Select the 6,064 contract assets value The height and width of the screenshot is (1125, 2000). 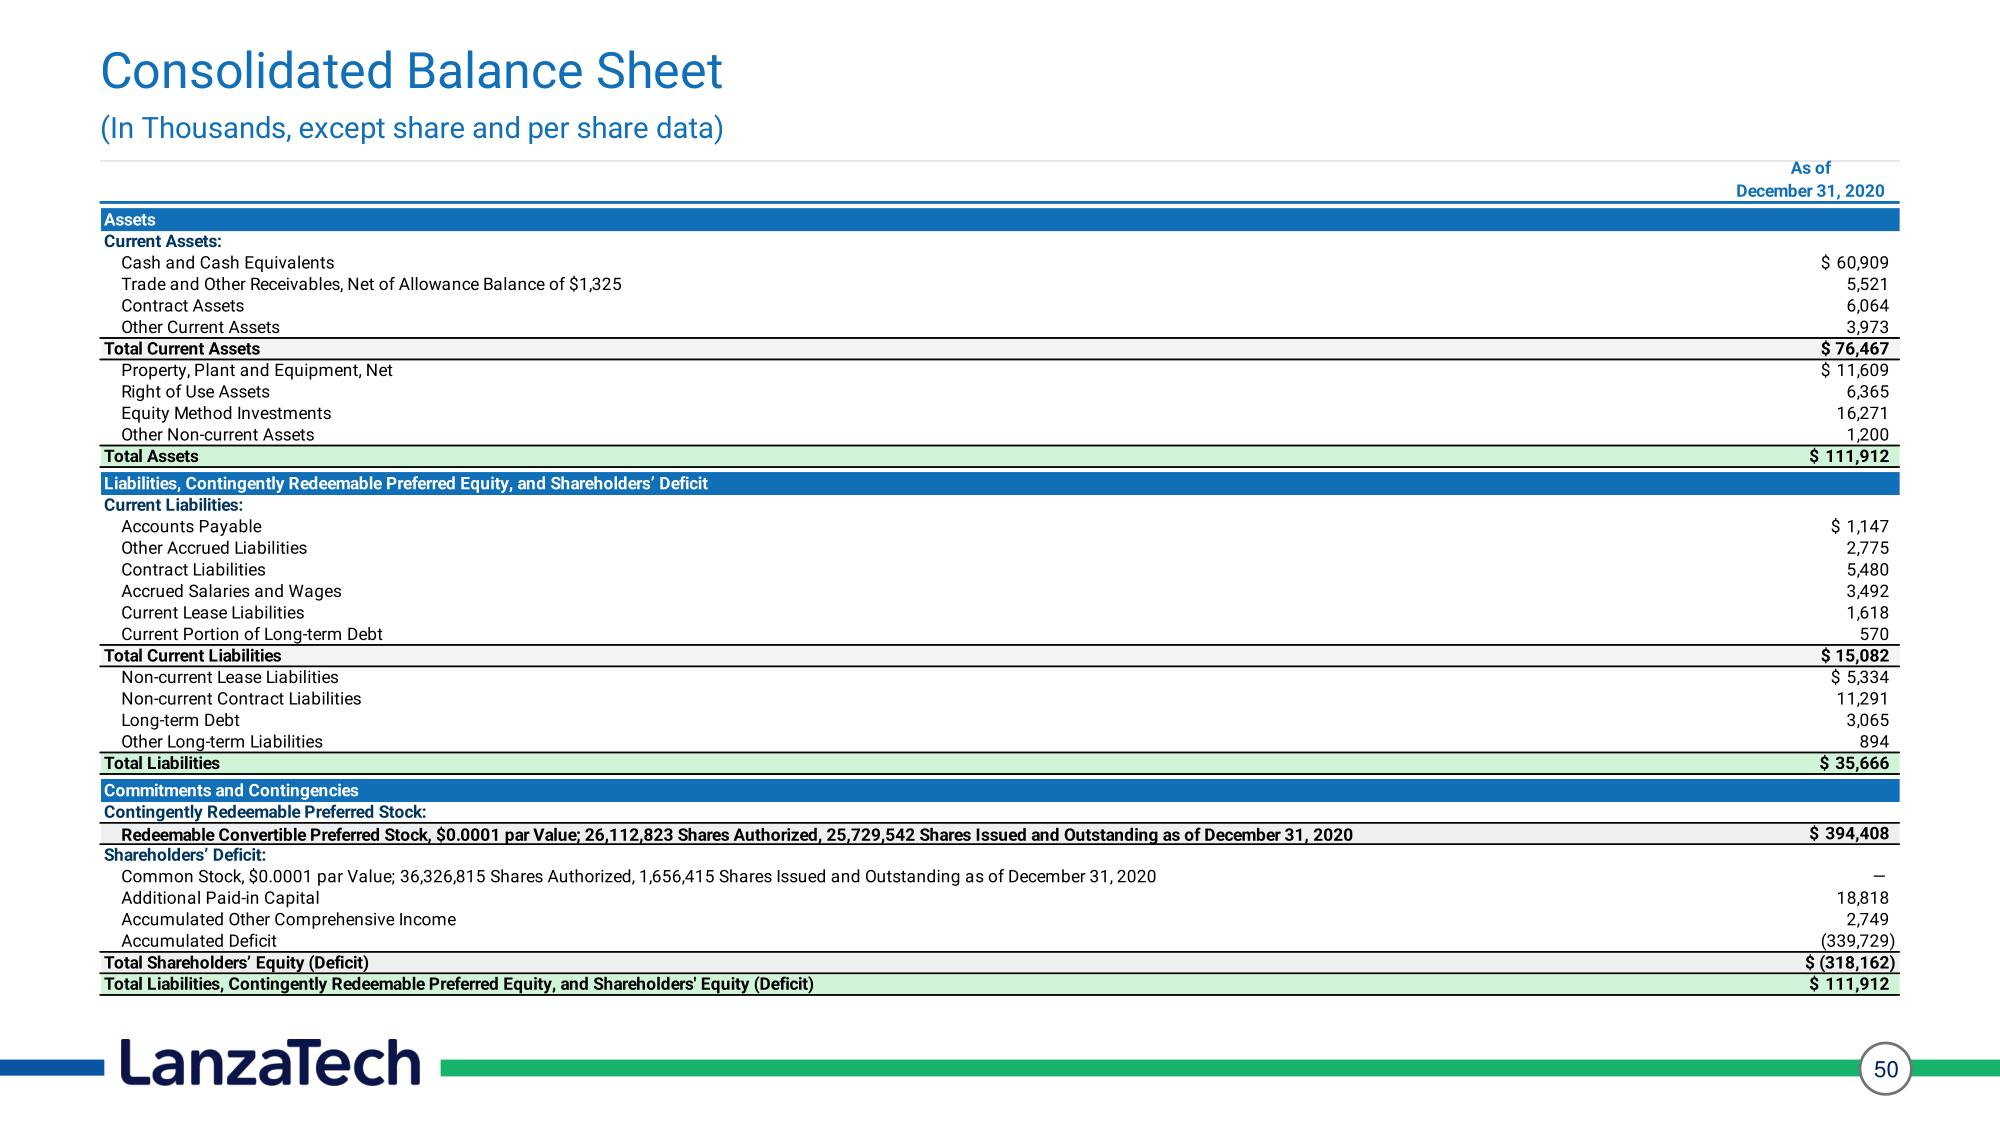(x=1867, y=306)
